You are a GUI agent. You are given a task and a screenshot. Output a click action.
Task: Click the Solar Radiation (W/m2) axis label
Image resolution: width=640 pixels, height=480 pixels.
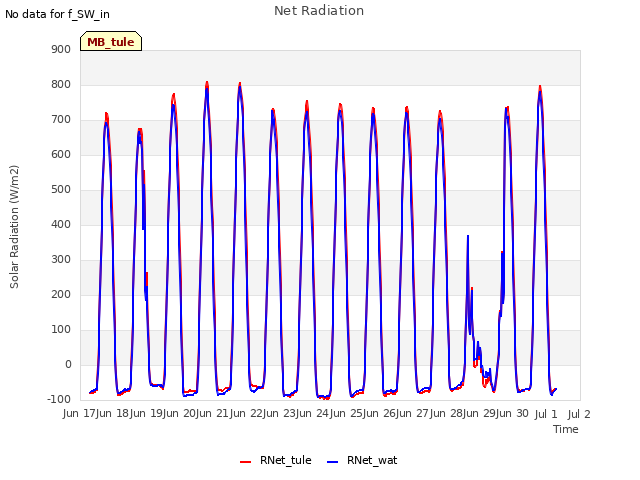pos(14,227)
